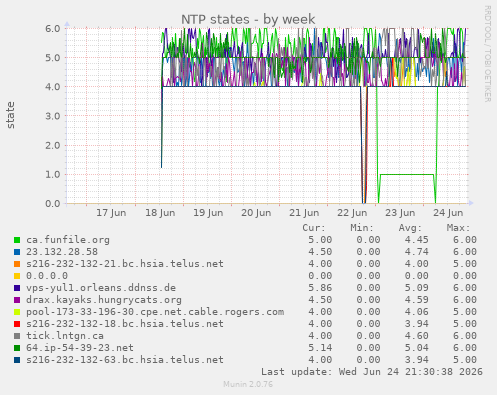Click the 22 Jun x-axis label
497x395 pixels.
point(352,213)
